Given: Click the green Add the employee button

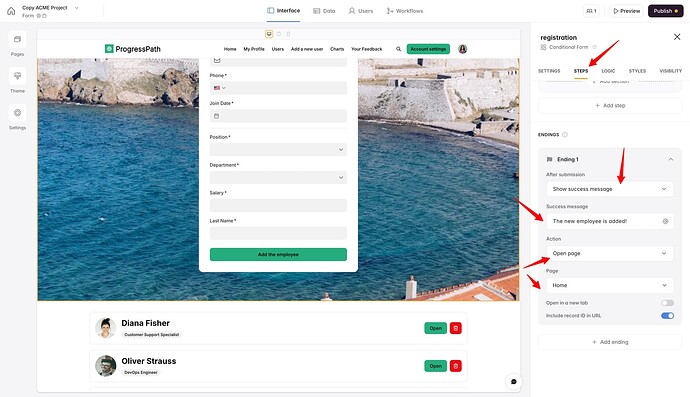Looking at the screenshot, I should pyautogui.click(x=278, y=254).
